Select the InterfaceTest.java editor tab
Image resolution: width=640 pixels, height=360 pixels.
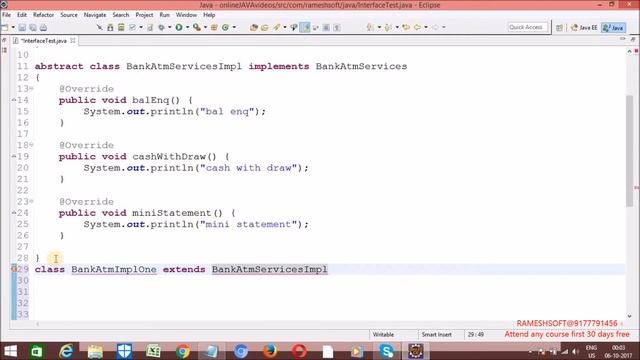tap(43, 41)
